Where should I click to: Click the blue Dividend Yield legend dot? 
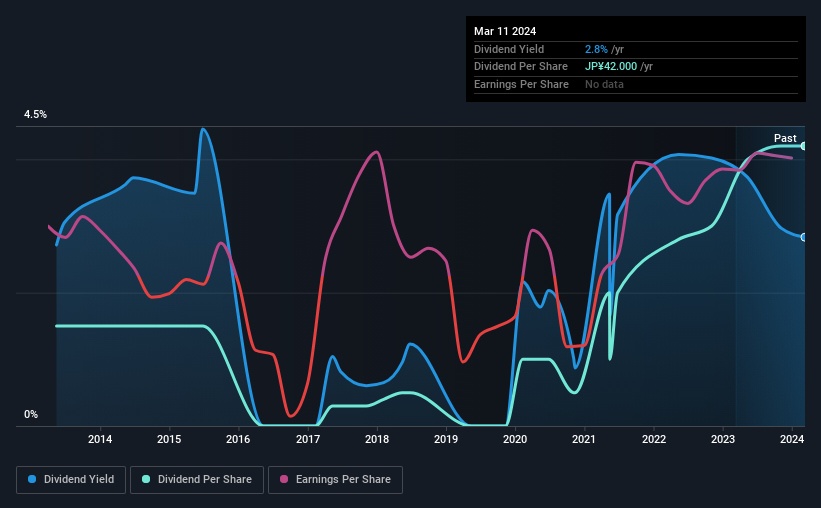[x=32, y=479]
